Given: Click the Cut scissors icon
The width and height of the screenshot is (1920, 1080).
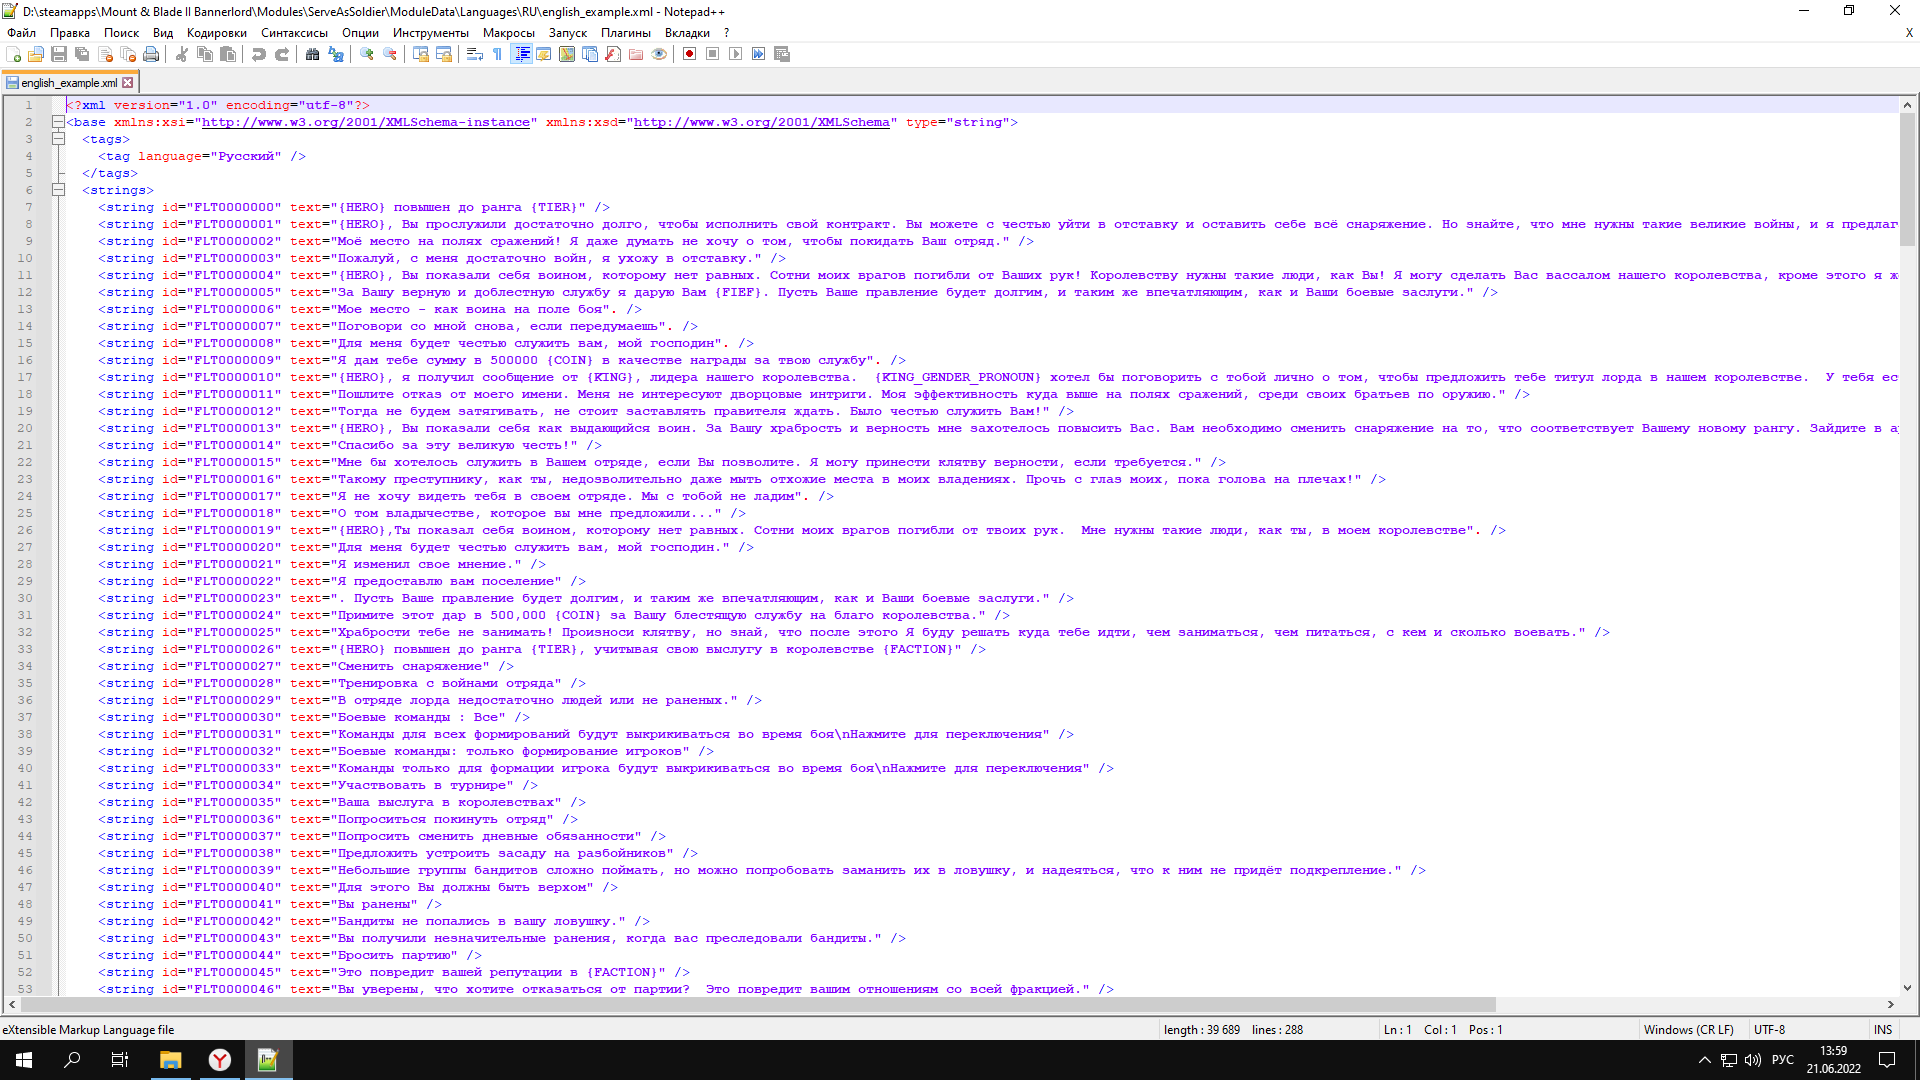Looking at the screenshot, I should 182,54.
